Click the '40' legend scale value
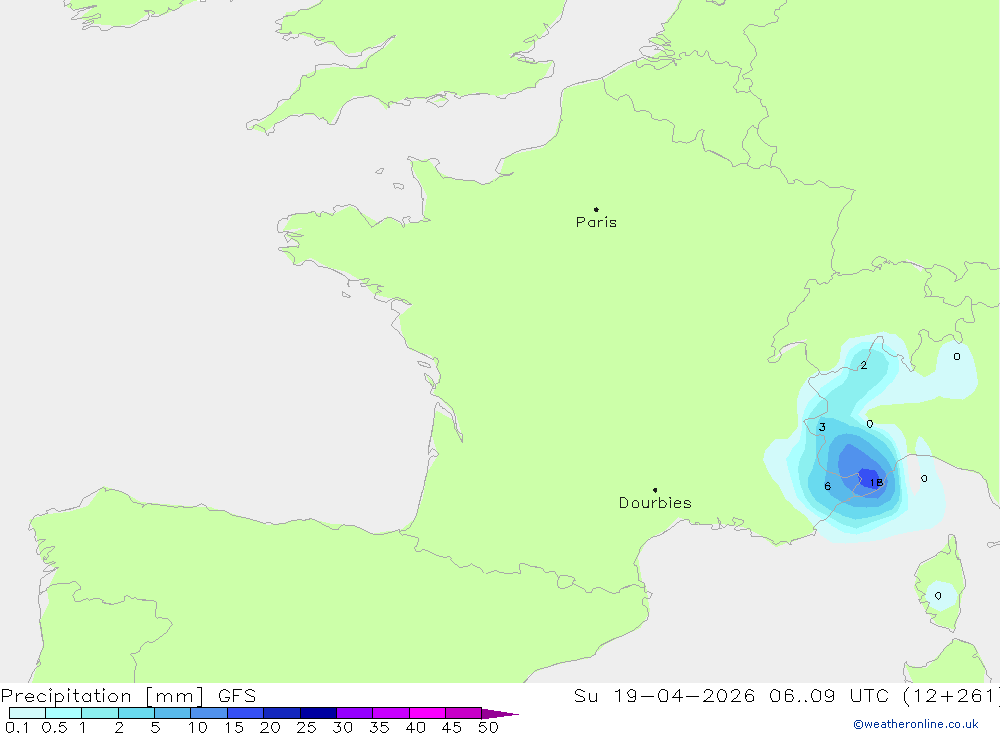 (x=415, y=727)
